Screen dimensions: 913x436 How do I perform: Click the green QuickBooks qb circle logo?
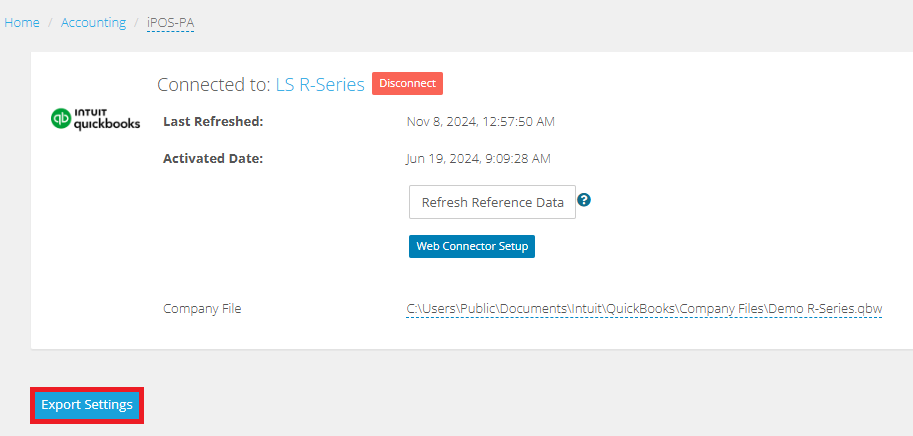[61, 118]
